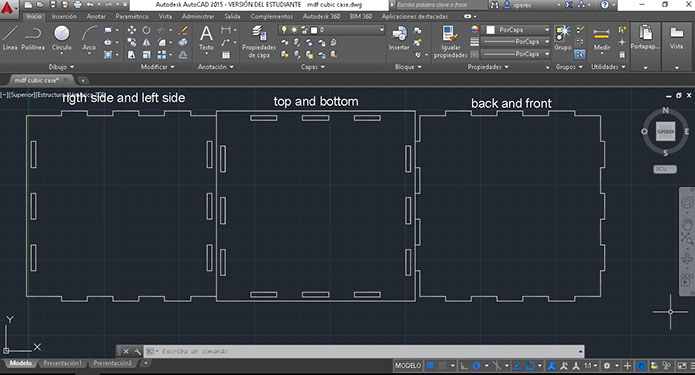
Task: Open the annotation scale 1:1 dropdown
Action: point(591,366)
